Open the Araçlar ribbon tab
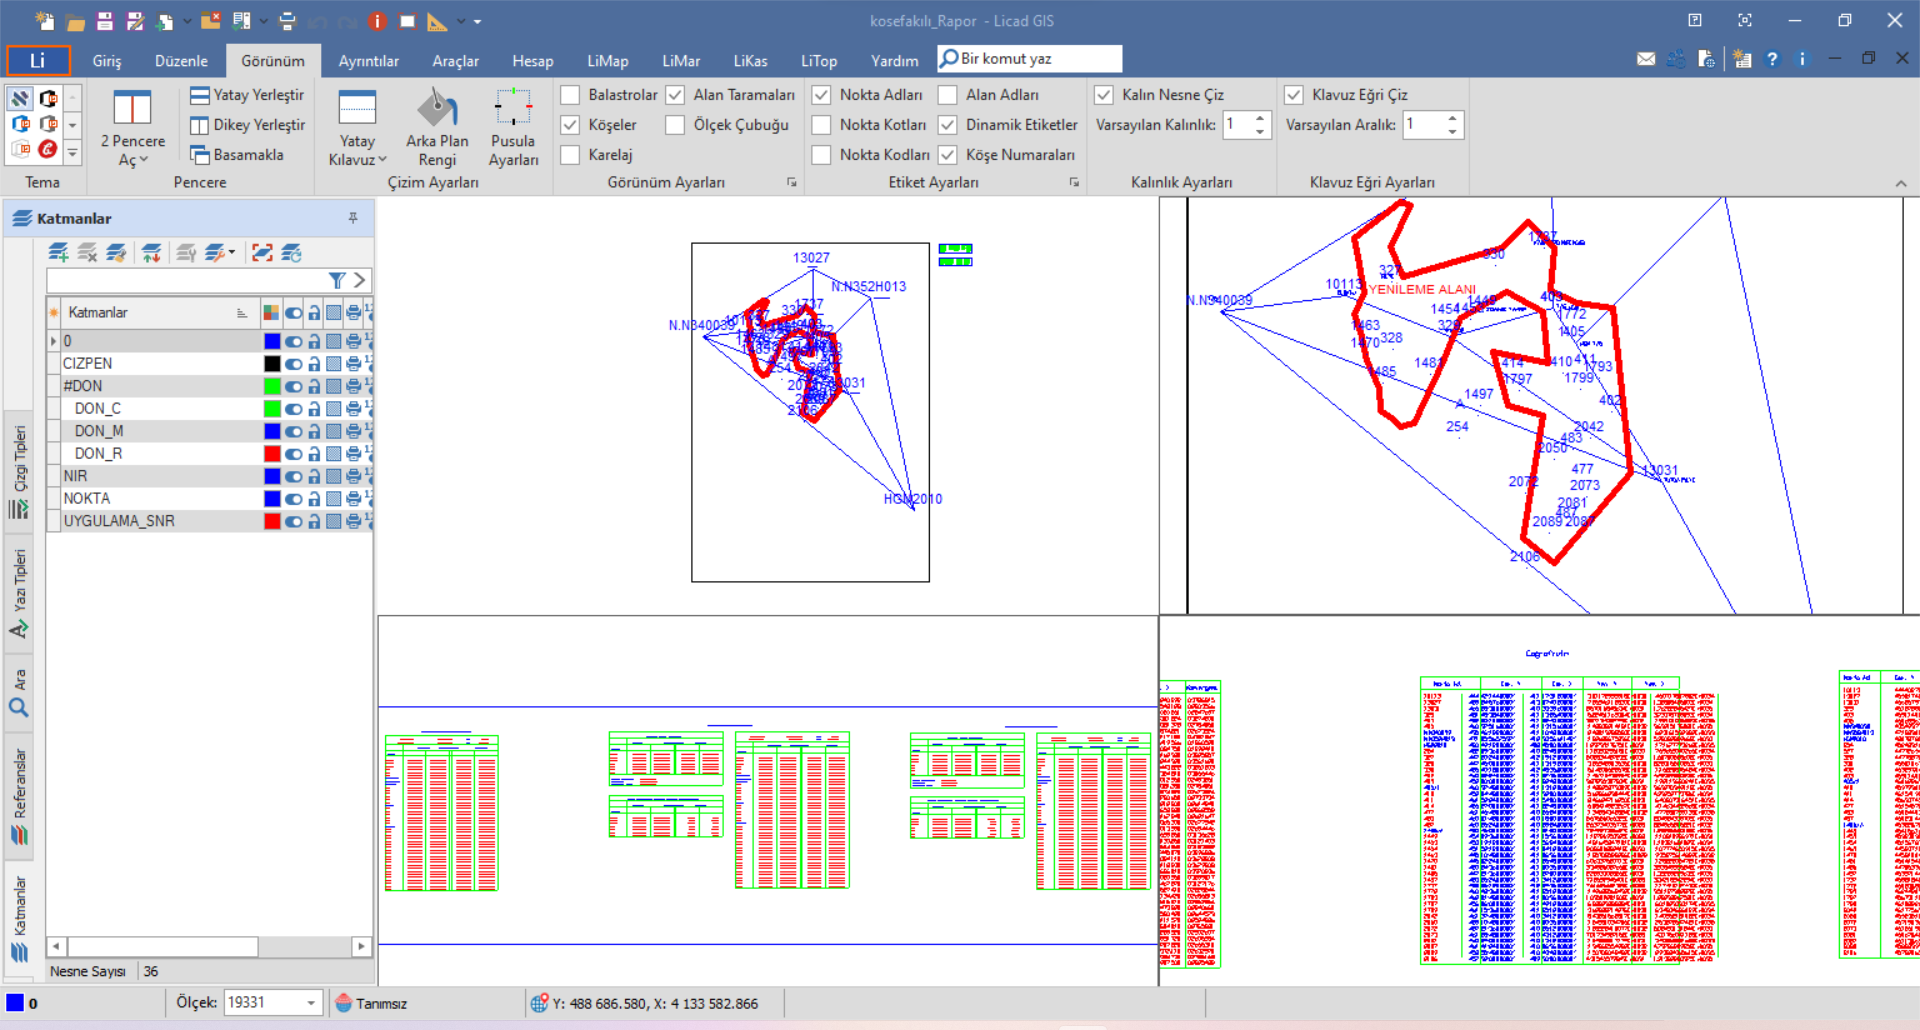 (x=455, y=61)
